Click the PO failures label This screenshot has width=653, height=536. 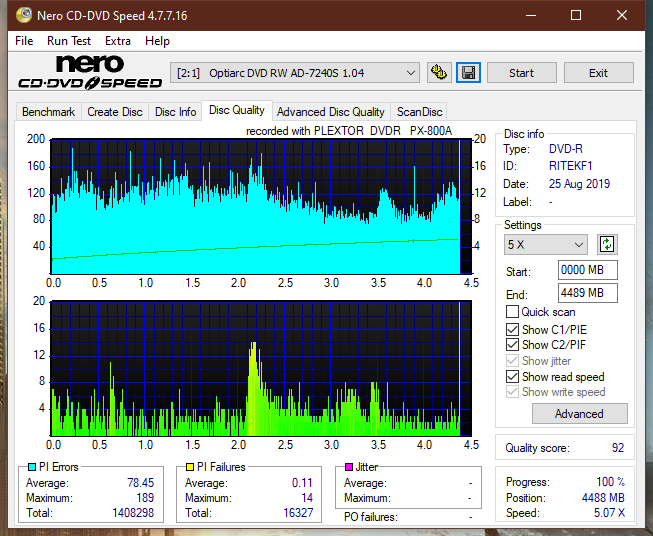[371, 517]
